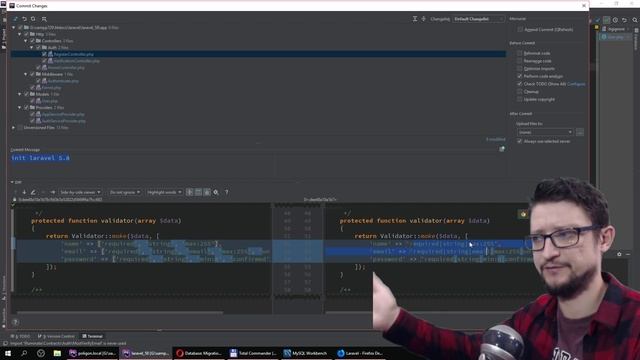Click the forward arrow in diff toolbar
640x360 pixels.
click(53, 192)
